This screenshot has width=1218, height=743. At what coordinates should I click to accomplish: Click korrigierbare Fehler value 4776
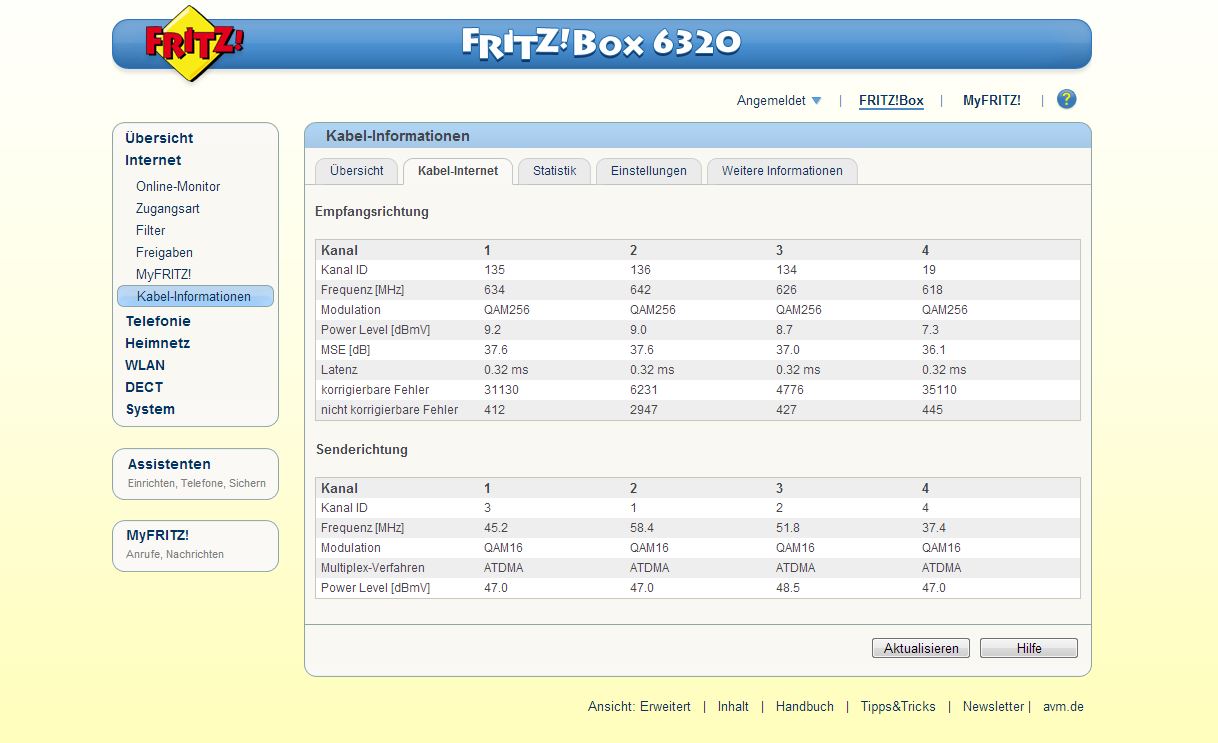click(x=790, y=390)
